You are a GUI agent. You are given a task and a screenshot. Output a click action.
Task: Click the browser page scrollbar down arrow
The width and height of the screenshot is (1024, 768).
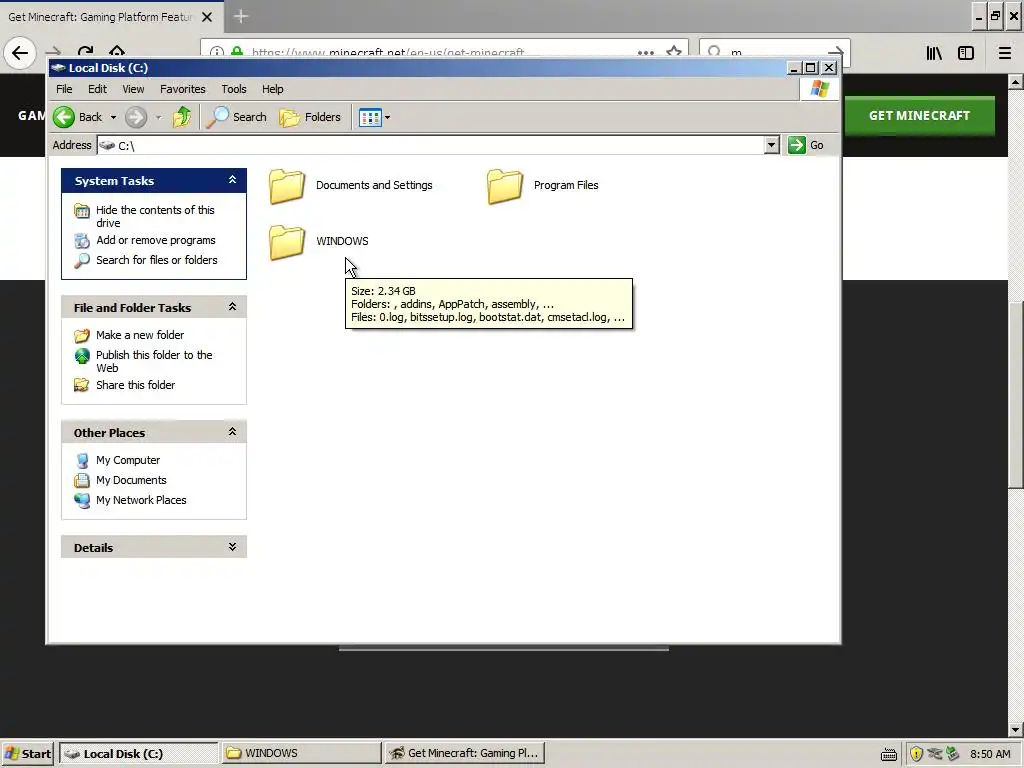[1016, 729]
